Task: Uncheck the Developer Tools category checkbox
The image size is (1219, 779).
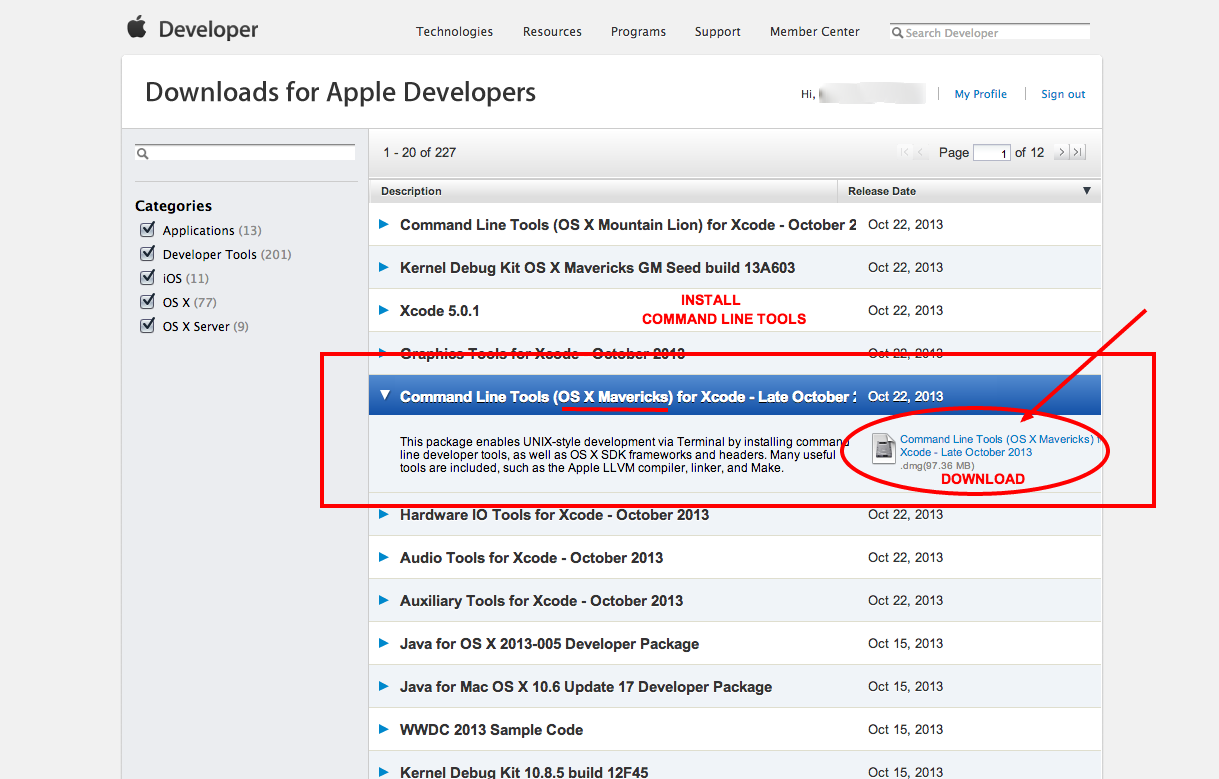Action: coord(148,254)
